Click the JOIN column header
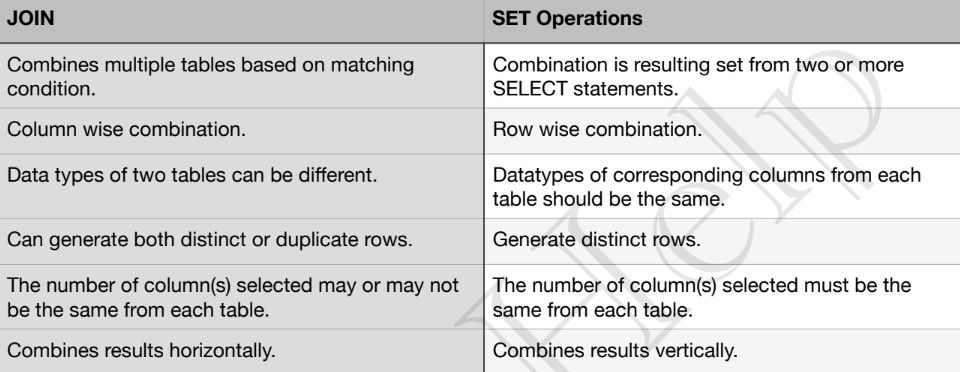The height and width of the screenshot is (372, 960). point(242,21)
